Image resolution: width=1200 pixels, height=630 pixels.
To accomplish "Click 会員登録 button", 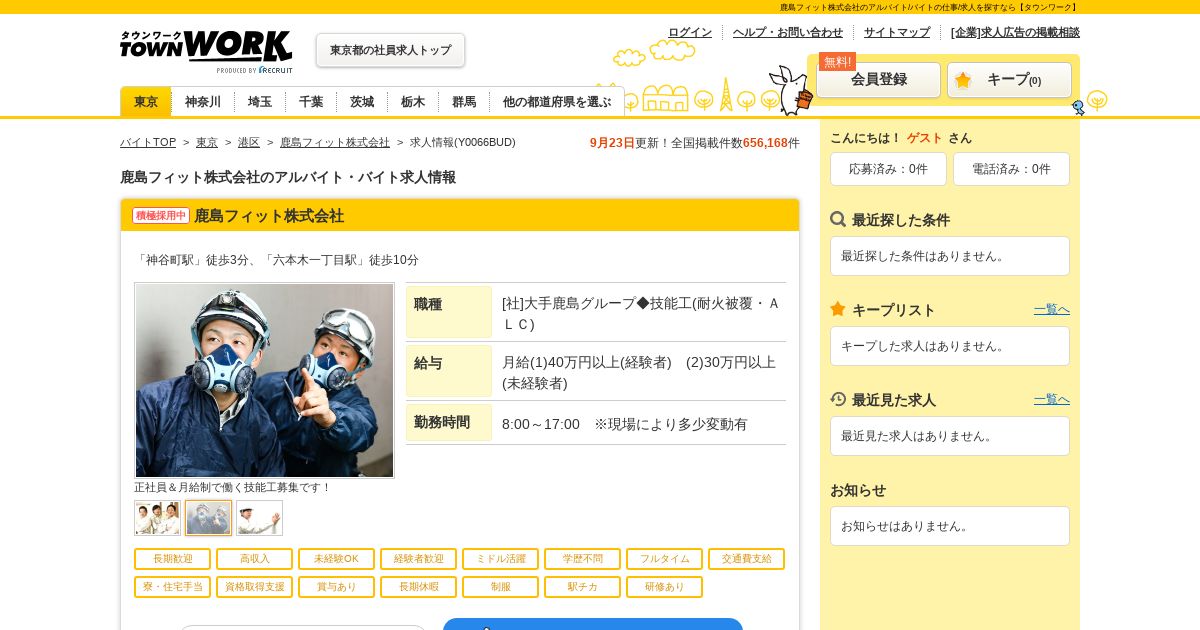I will [x=879, y=80].
